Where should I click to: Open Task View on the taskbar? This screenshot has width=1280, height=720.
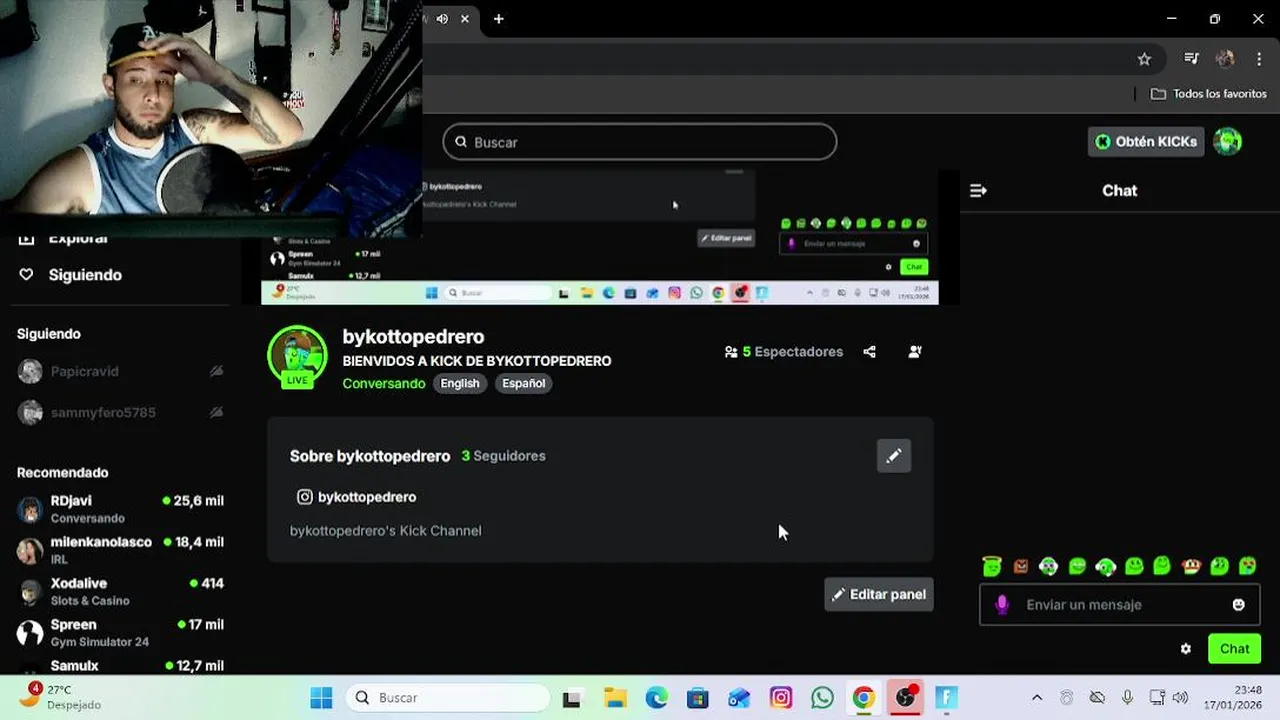point(571,698)
